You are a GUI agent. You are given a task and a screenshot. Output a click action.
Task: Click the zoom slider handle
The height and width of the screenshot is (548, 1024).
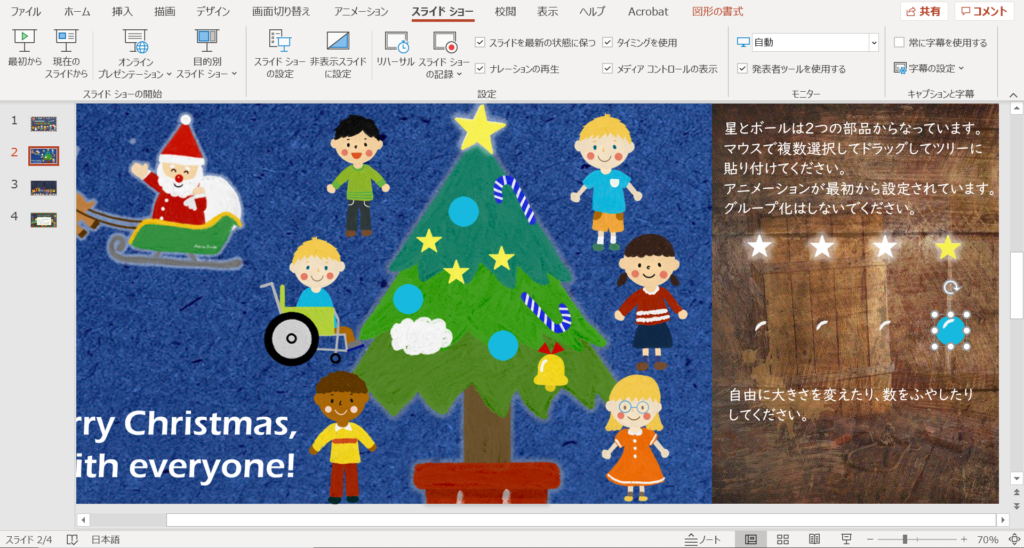pyautogui.click(x=904, y=540)
